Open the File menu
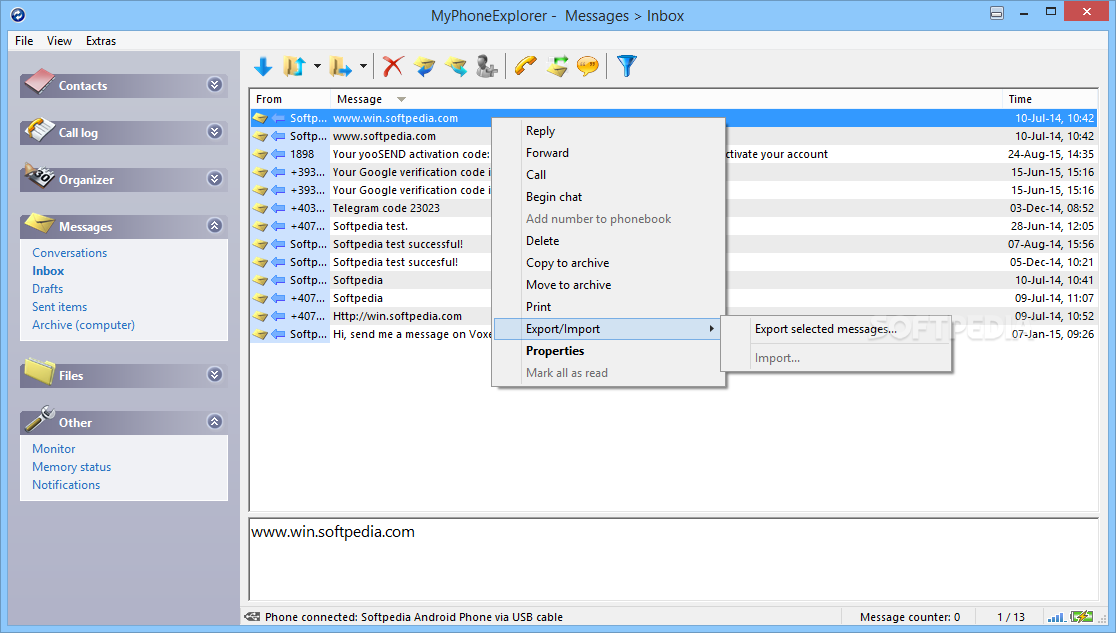This screenshot has width=1116, height=633. click(24, 41)
